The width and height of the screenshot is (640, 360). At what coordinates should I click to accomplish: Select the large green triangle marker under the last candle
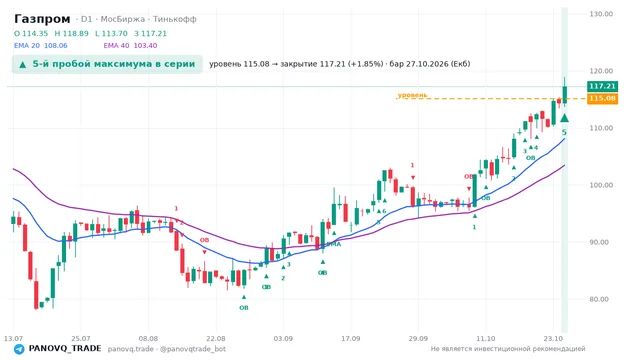click(x=564, y=118)
